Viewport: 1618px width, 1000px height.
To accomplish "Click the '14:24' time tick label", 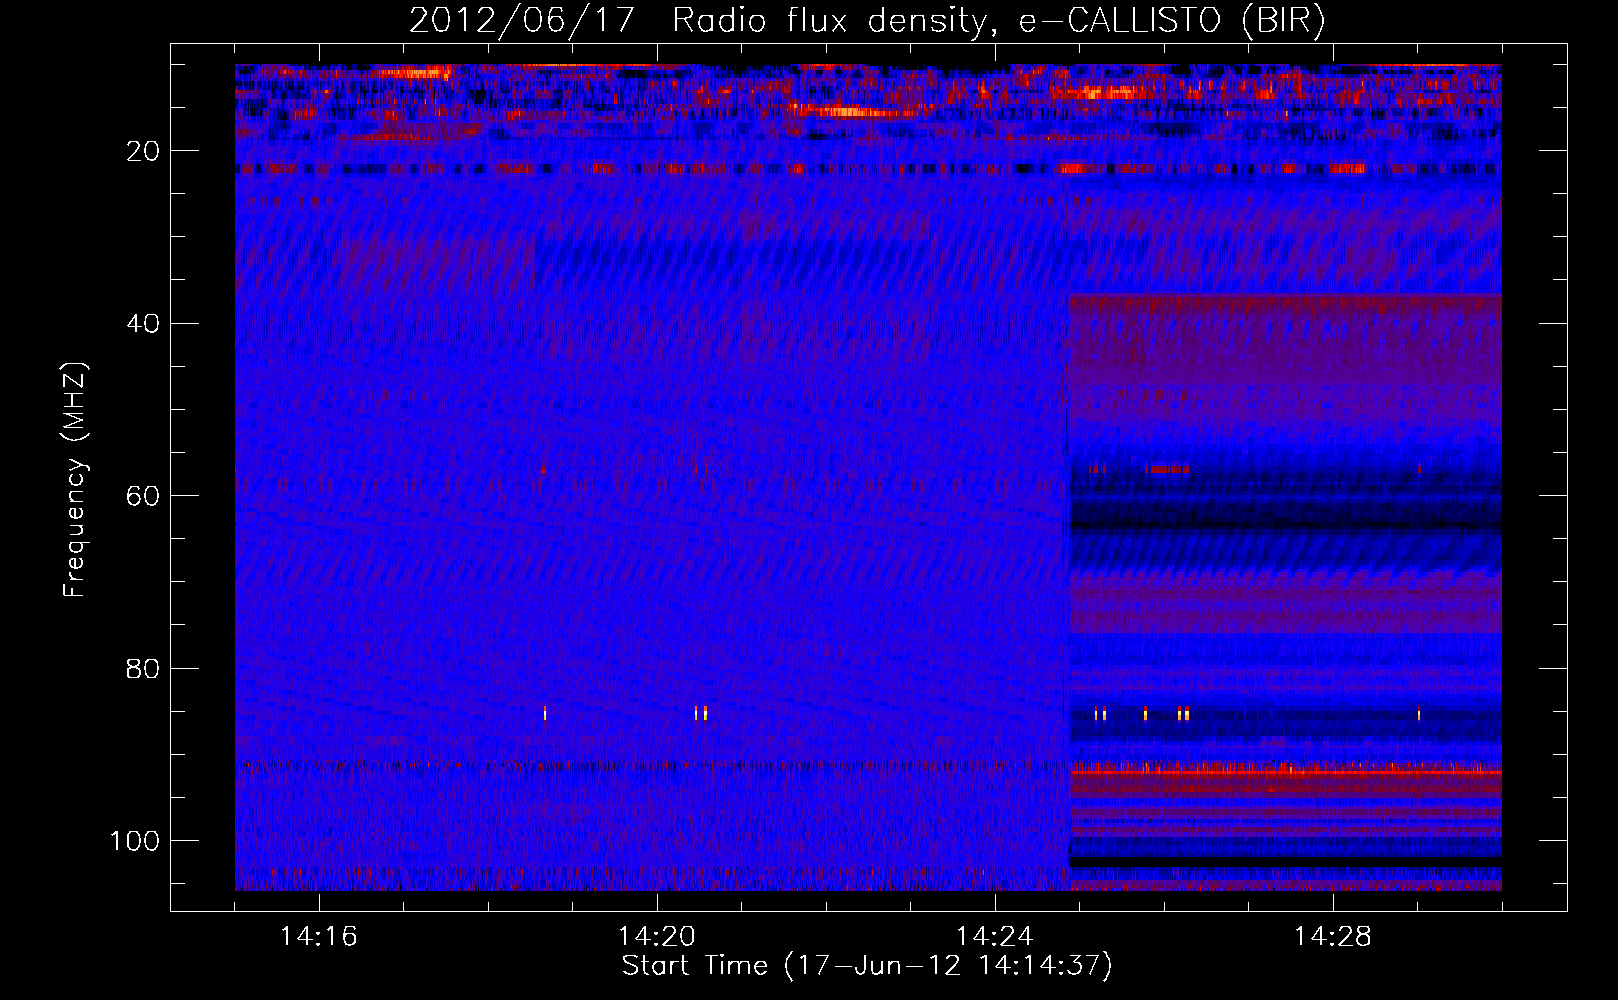I will pyautogui.click(x=995, y=937).
